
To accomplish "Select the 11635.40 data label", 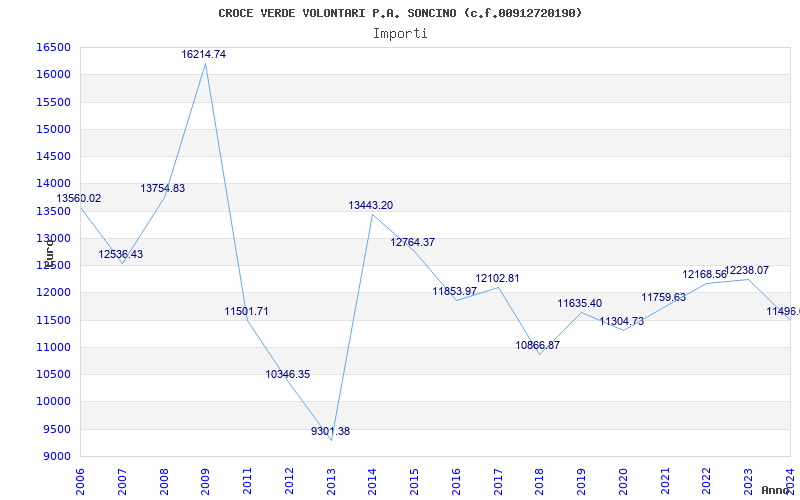I will pyautogui.click(x=580, y=304).
